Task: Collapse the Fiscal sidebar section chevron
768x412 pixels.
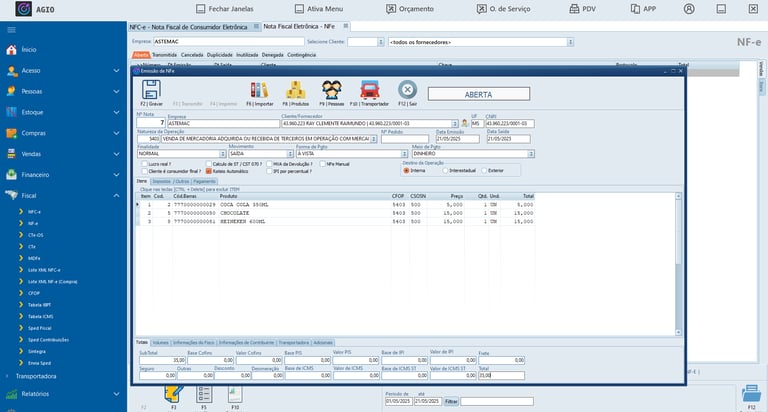Action: (x=117, y=195)
